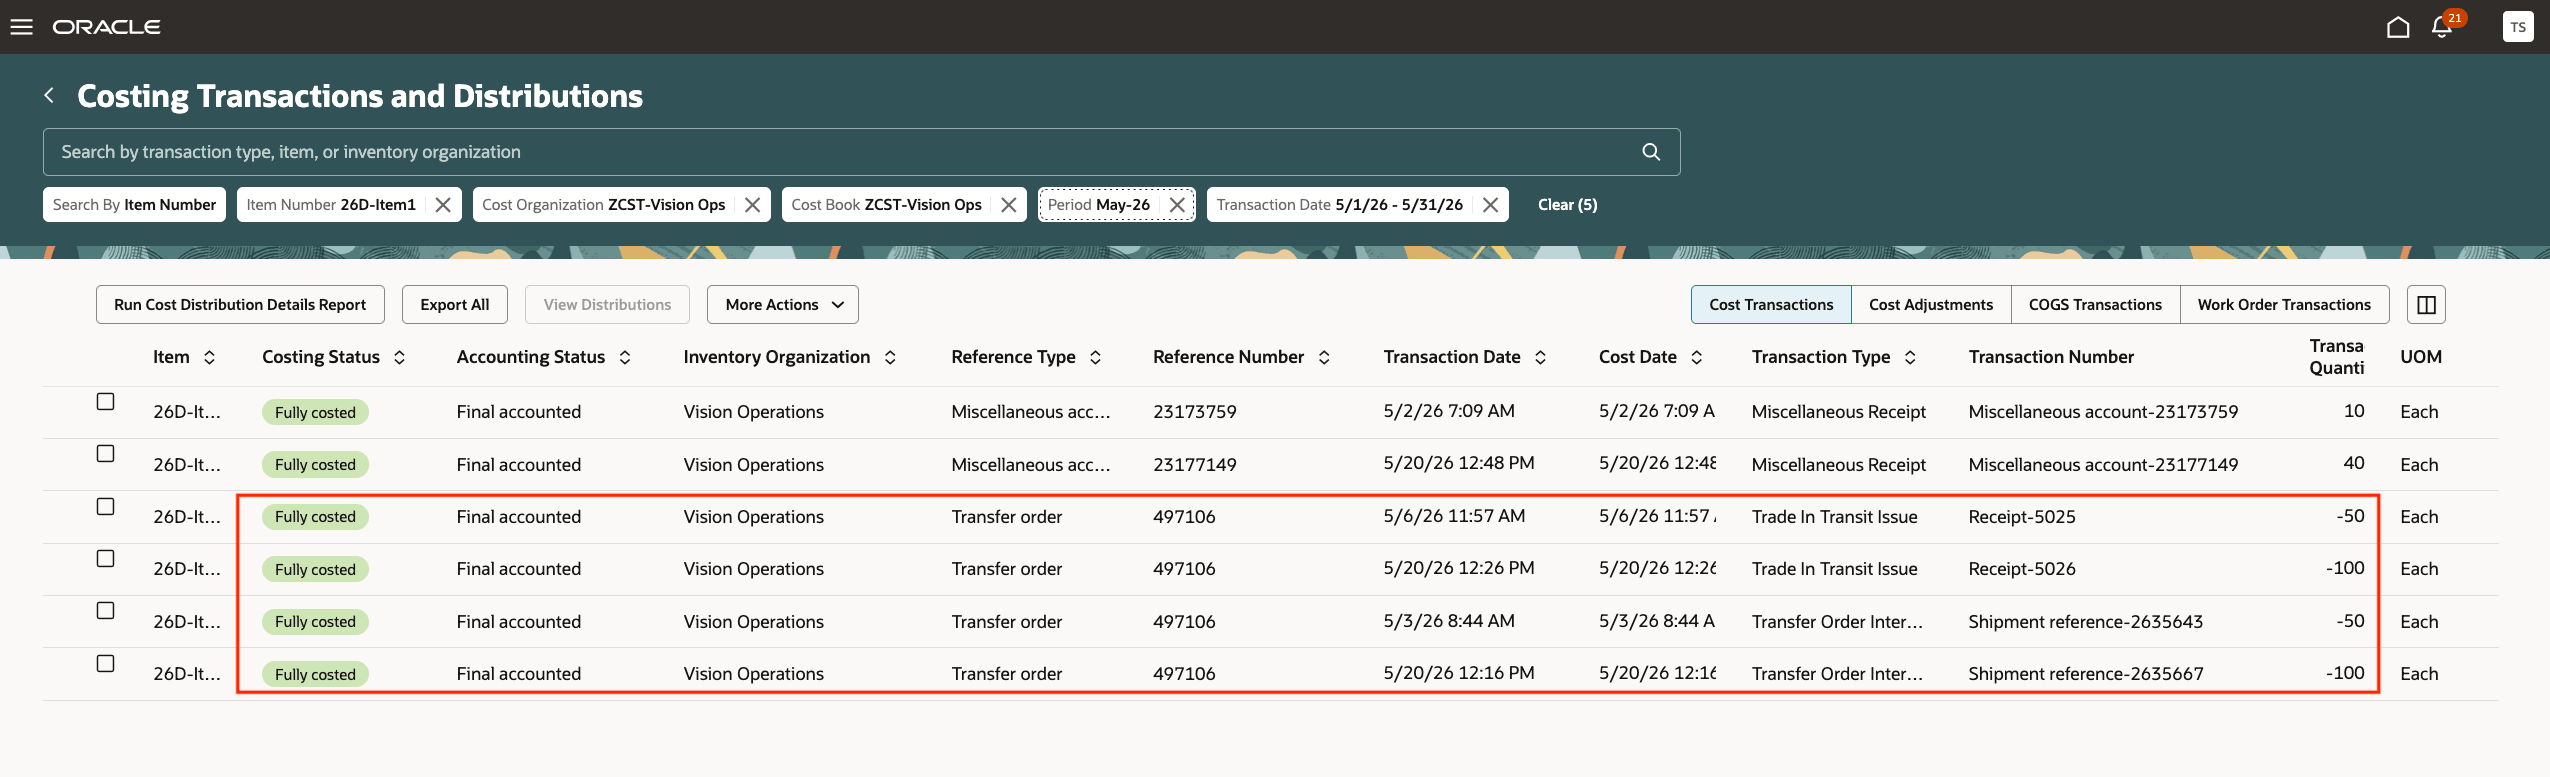The width and height of the screenshot is (2550, 777).
Task: Remove the Item Number 26D-Item1 filter
Action: pyautogui.click(x=443, y=205)
